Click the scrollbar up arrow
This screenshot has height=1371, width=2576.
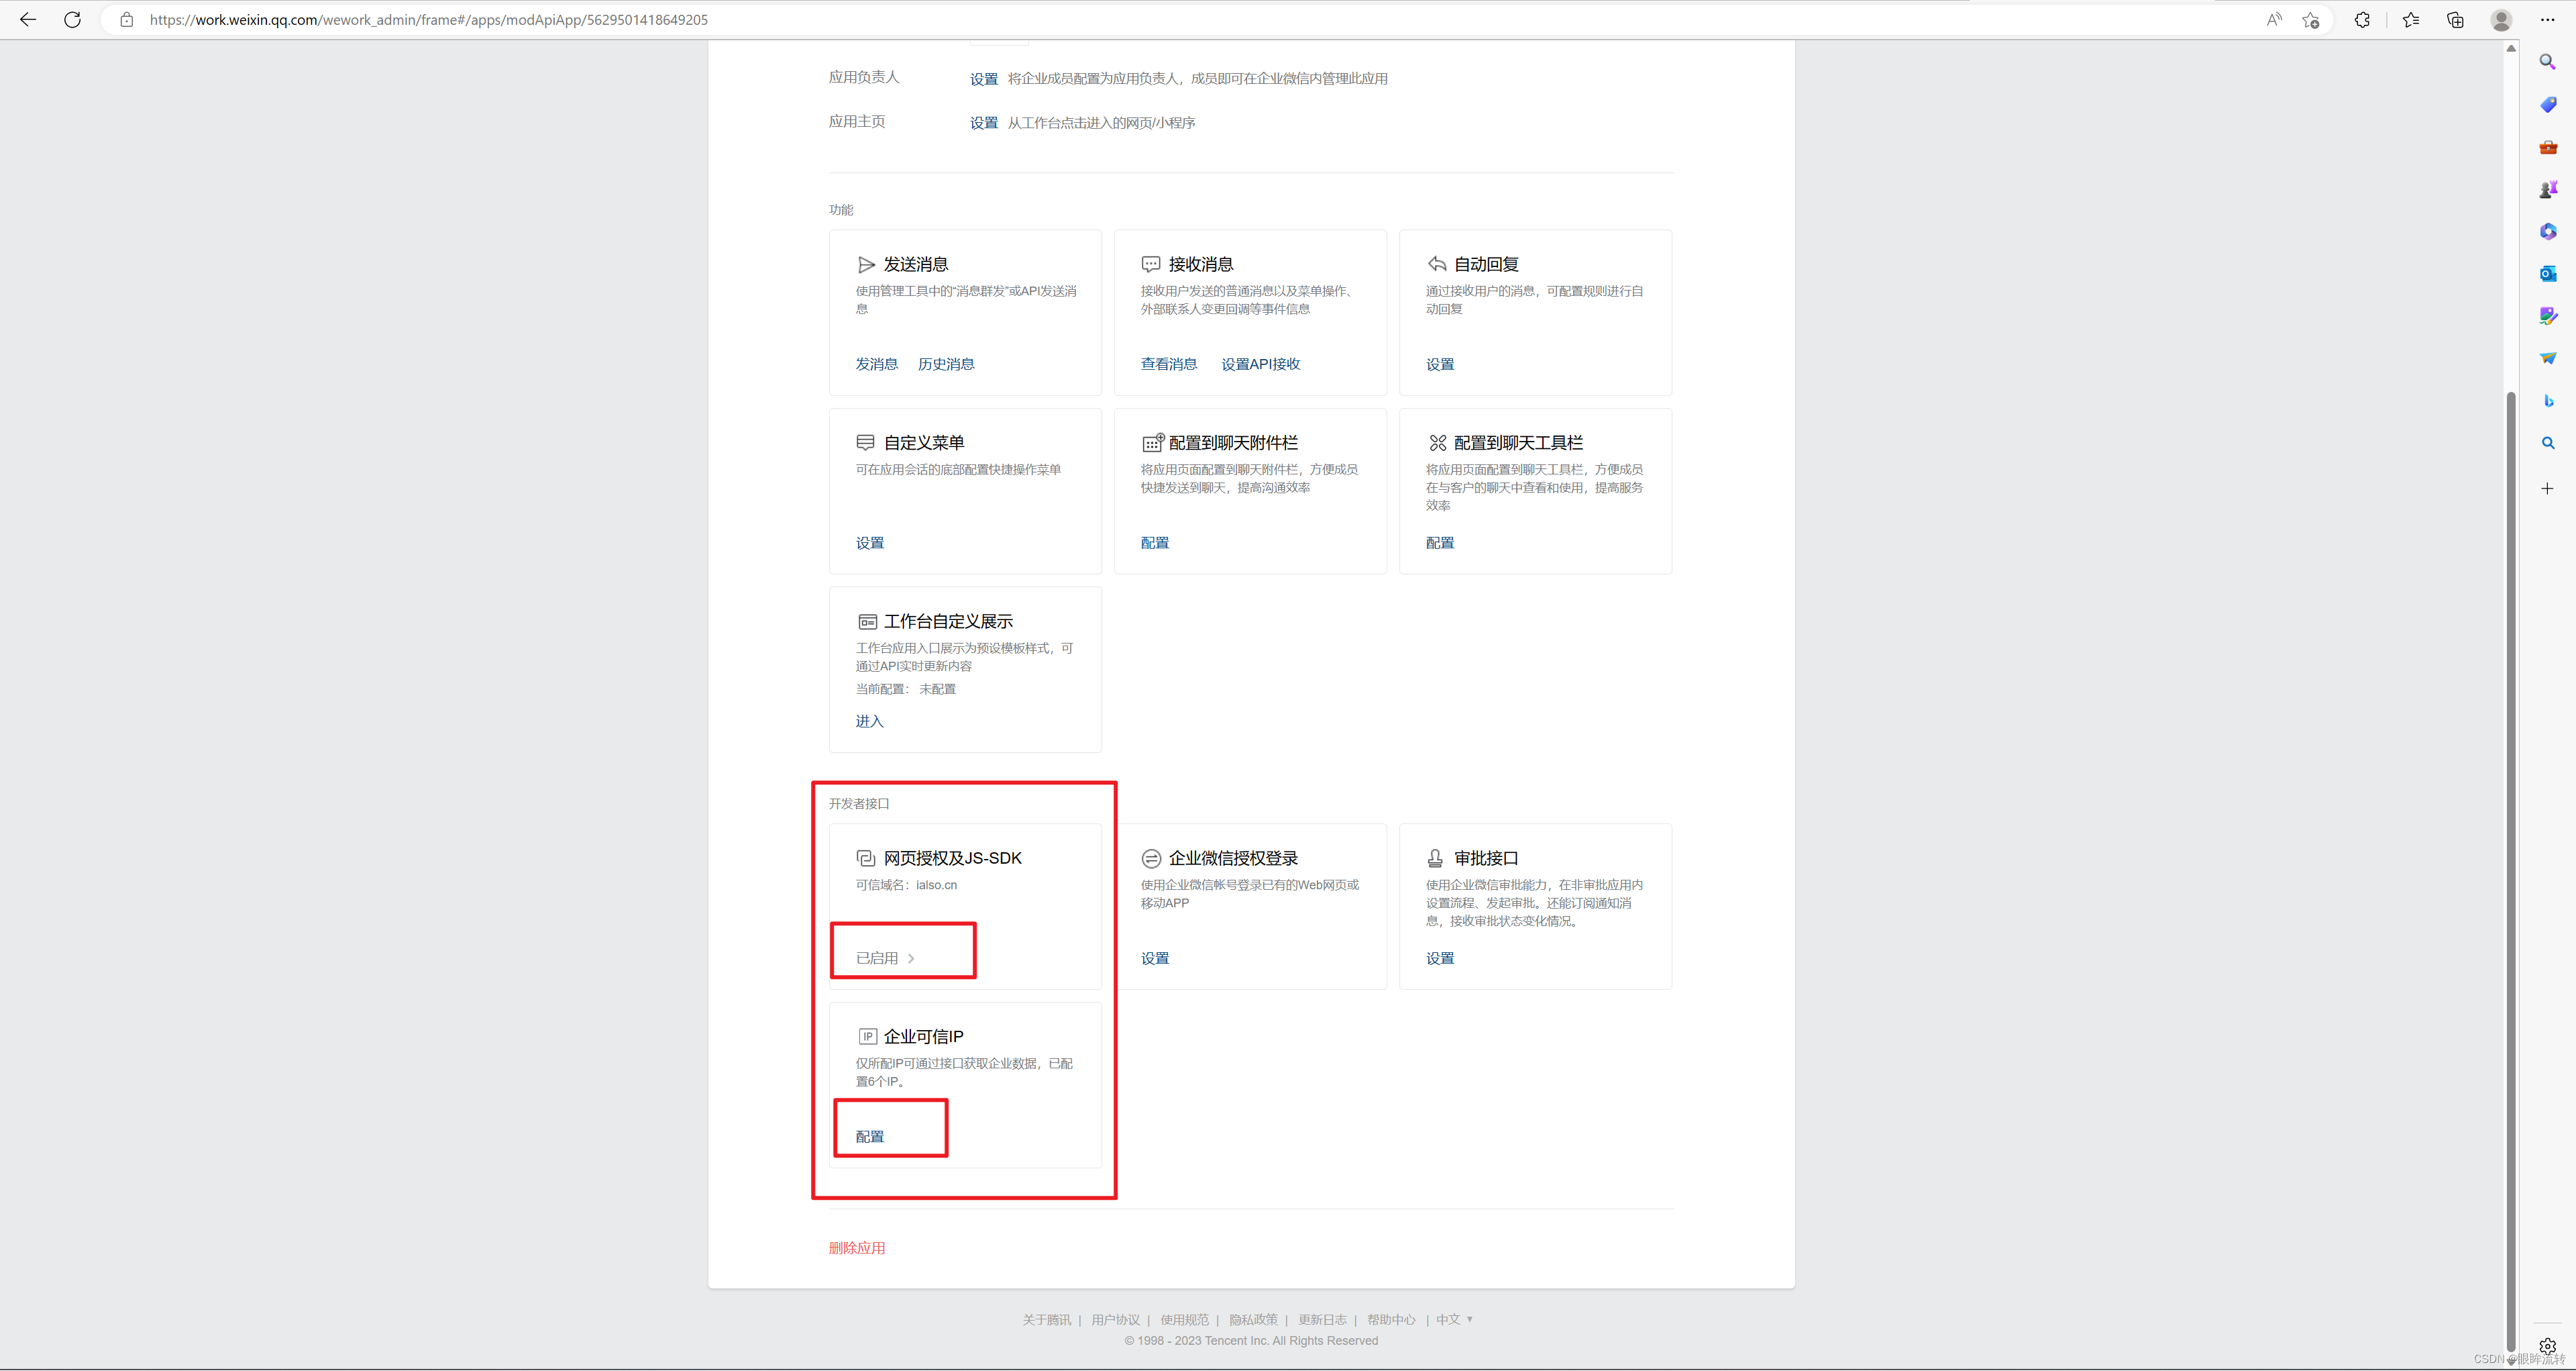tap(2510, 48)
